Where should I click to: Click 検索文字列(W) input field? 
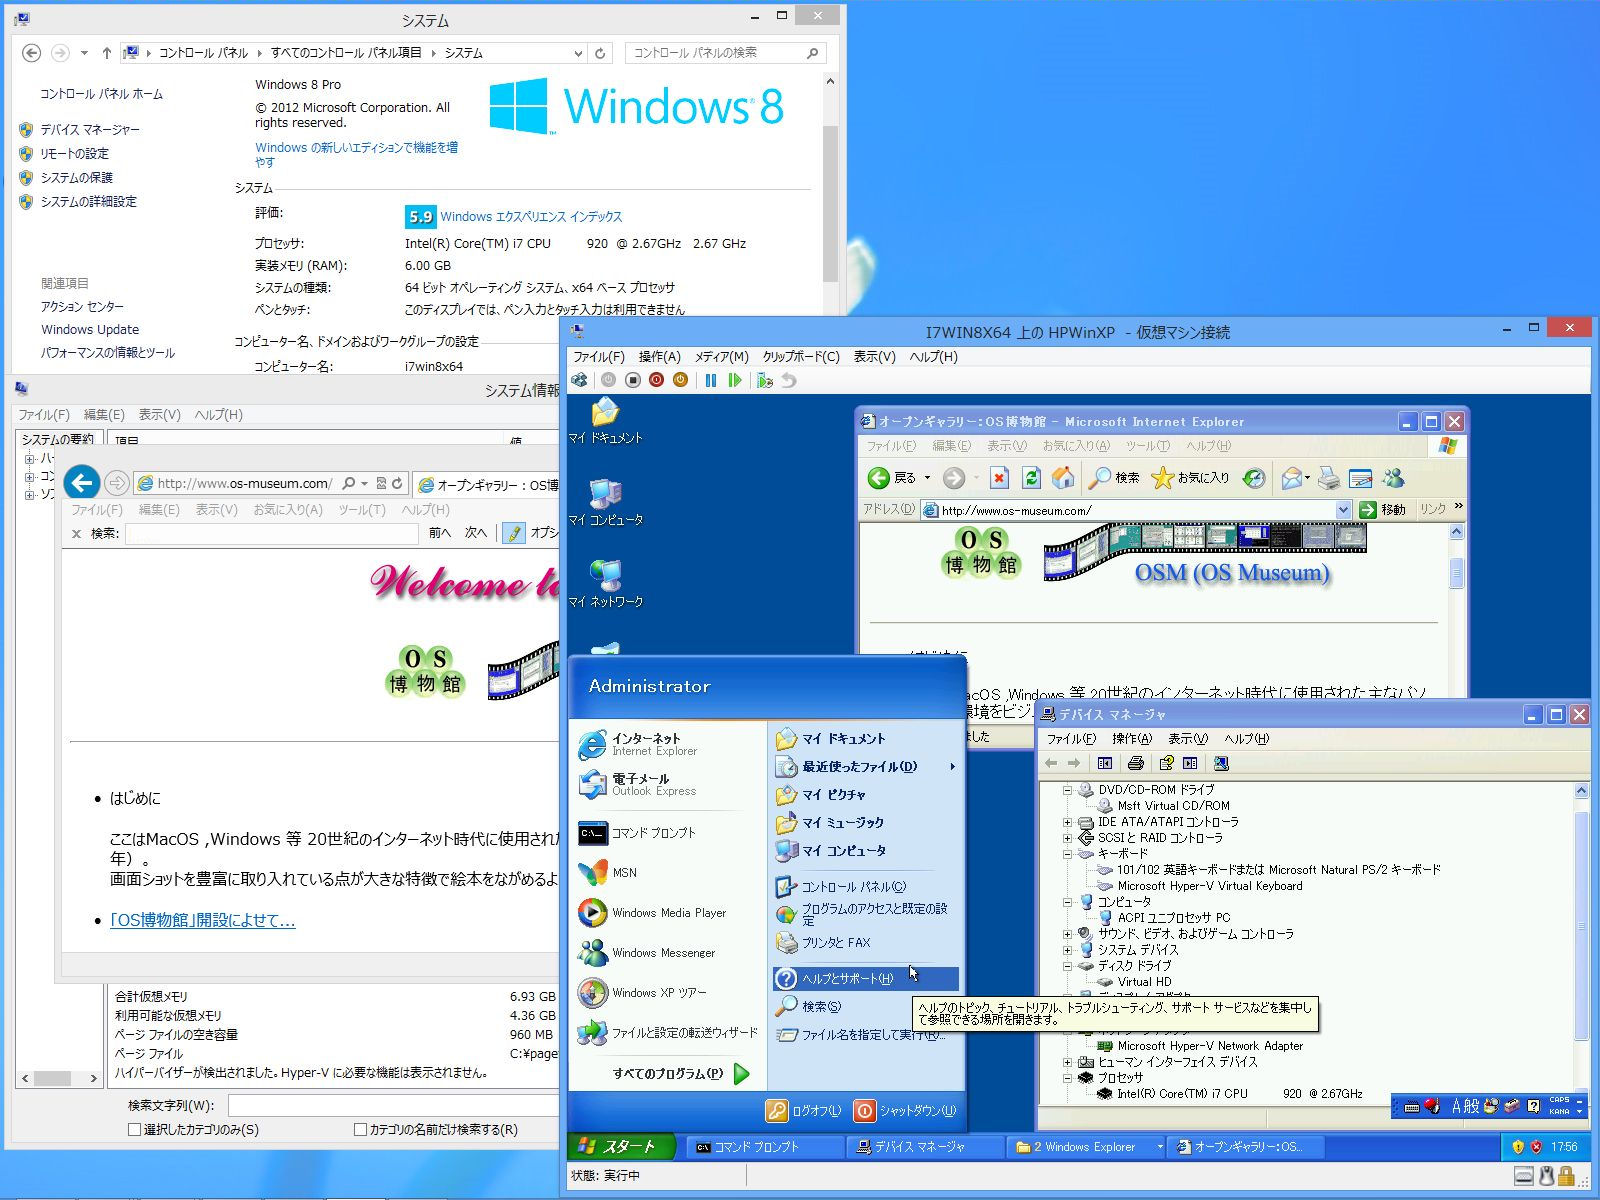point(393,1105)
